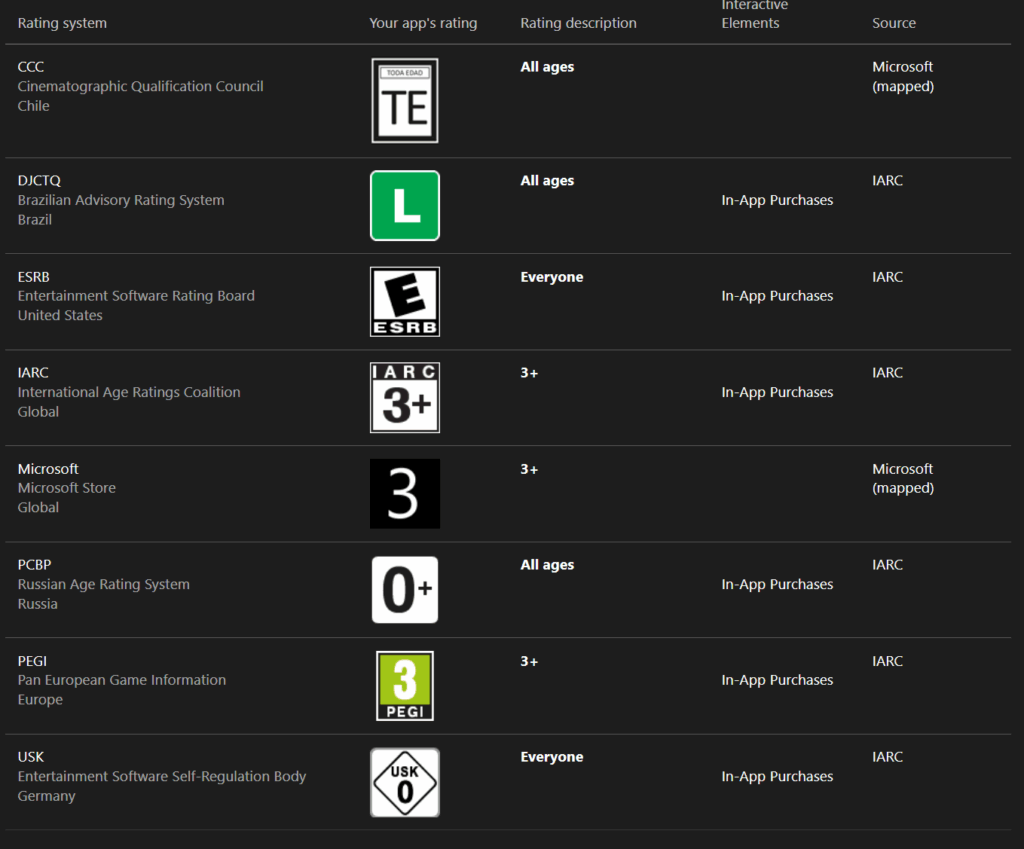Select the Cinematographic Qualification Council row text

pyautogui.click(x=140, y=86)
